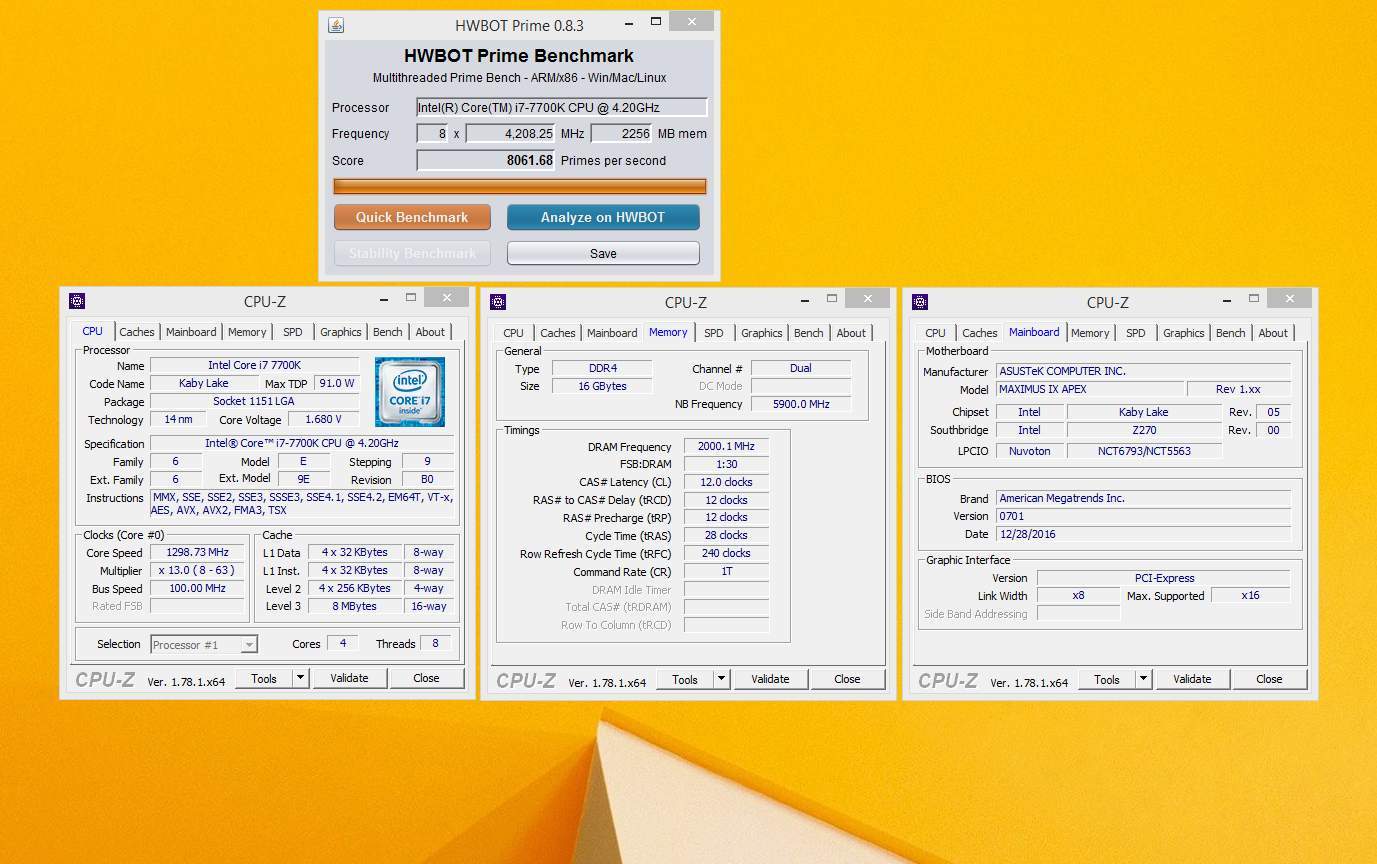Image resolution: width=1377 pixels, height=864 pixels.
Task: Click LPCIO value NCT6793/NCT5563
Action: [1144, 451]
